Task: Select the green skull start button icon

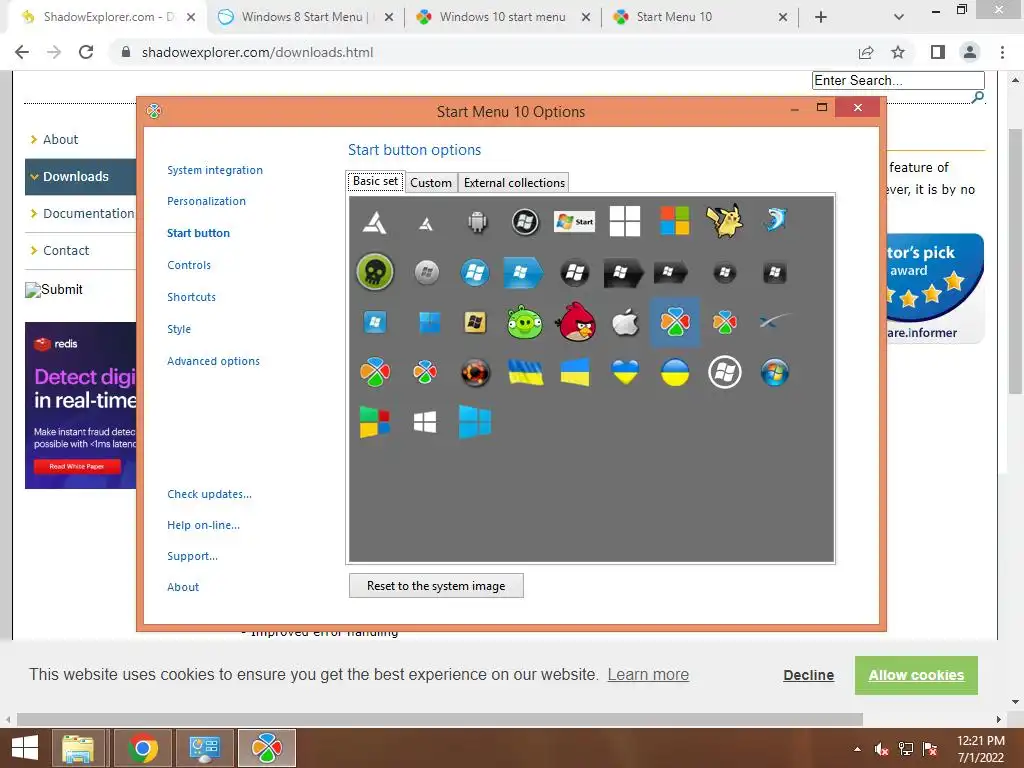Action: pyautogui.click(x=375, y=272)
